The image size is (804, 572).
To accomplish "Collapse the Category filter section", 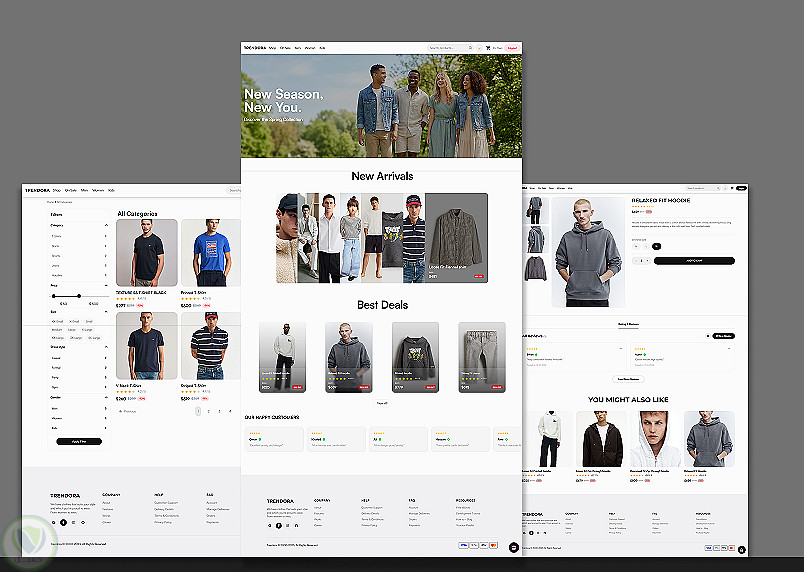I will pyautogui.click(x=106, y=225).
